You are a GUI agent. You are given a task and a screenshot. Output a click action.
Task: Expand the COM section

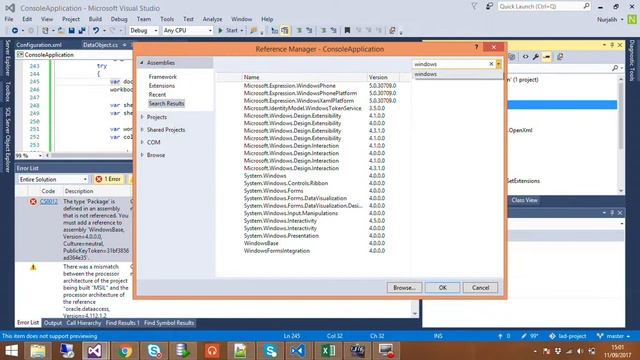(142, 142)
